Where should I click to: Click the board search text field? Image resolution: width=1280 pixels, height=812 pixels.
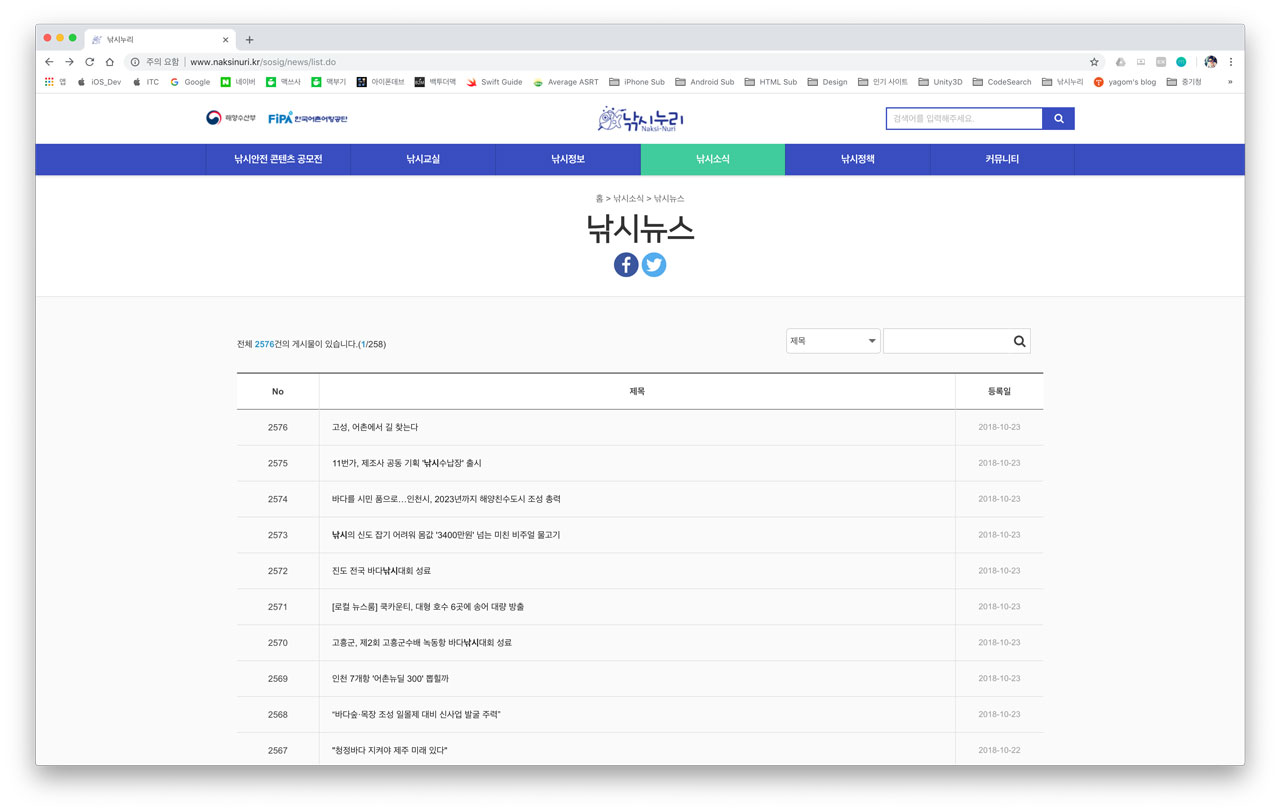pyautogui.click(x=945, y=342)
